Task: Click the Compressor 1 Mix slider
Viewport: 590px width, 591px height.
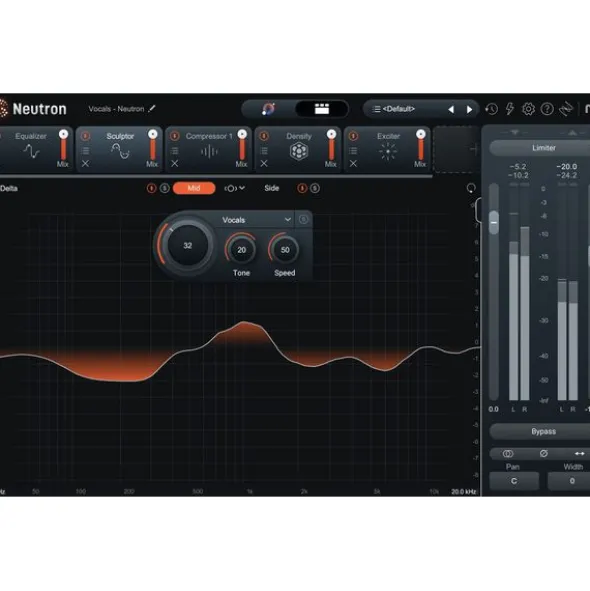Action: click(242, 145)
